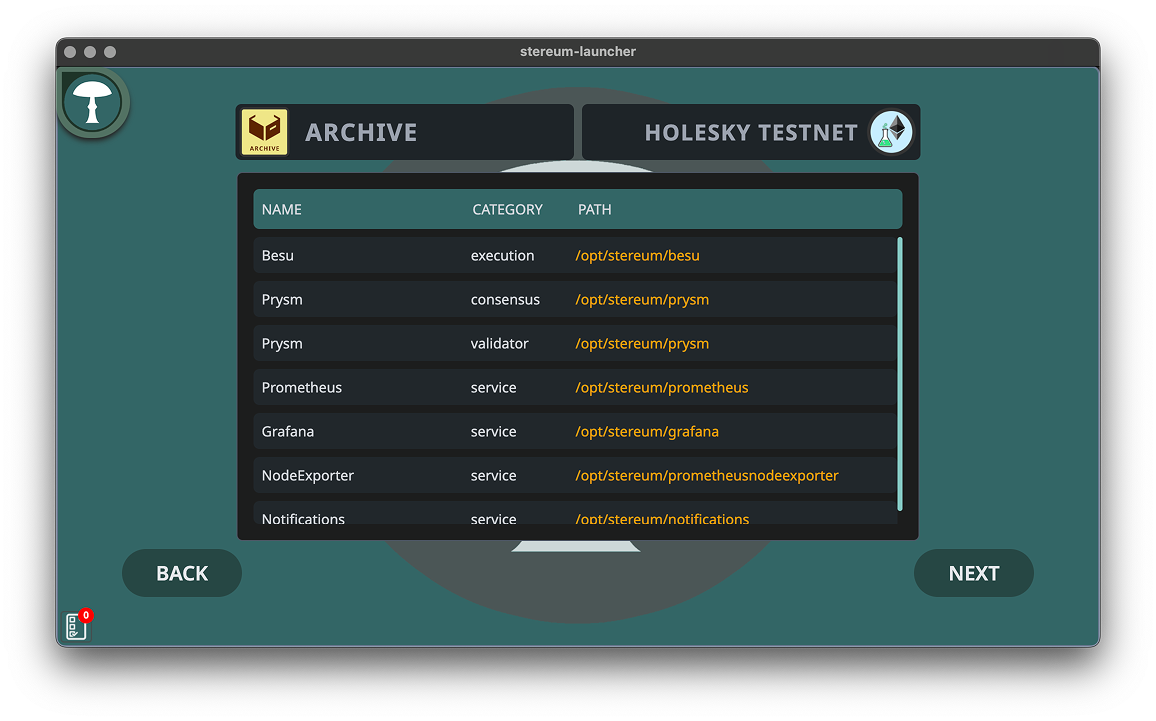This screenshot has height=721, width=1156.
Task: Click the NEXT button
Action: [973, 573]
